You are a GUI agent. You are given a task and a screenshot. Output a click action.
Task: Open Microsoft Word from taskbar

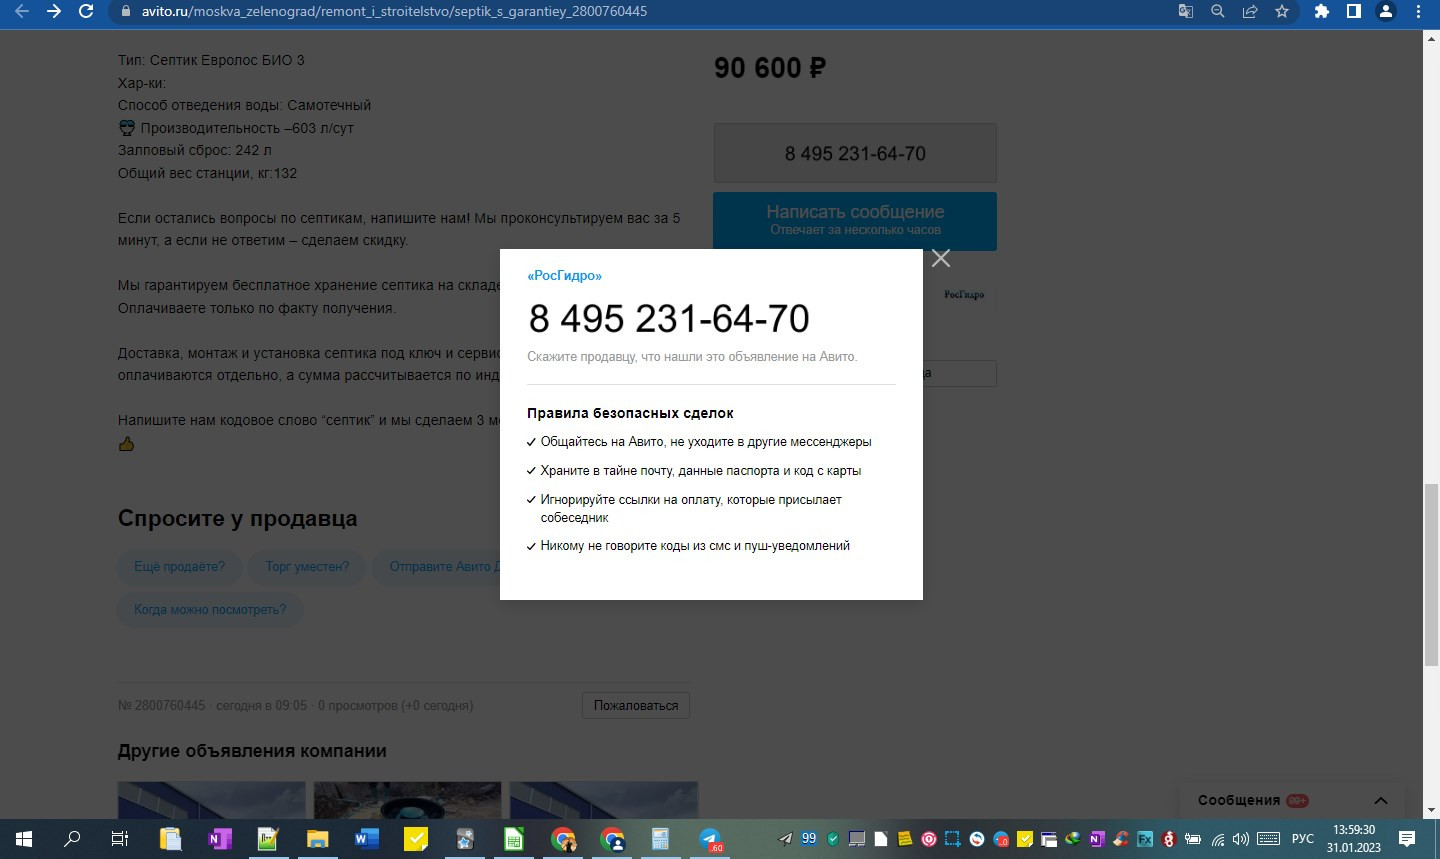(366, 839)
